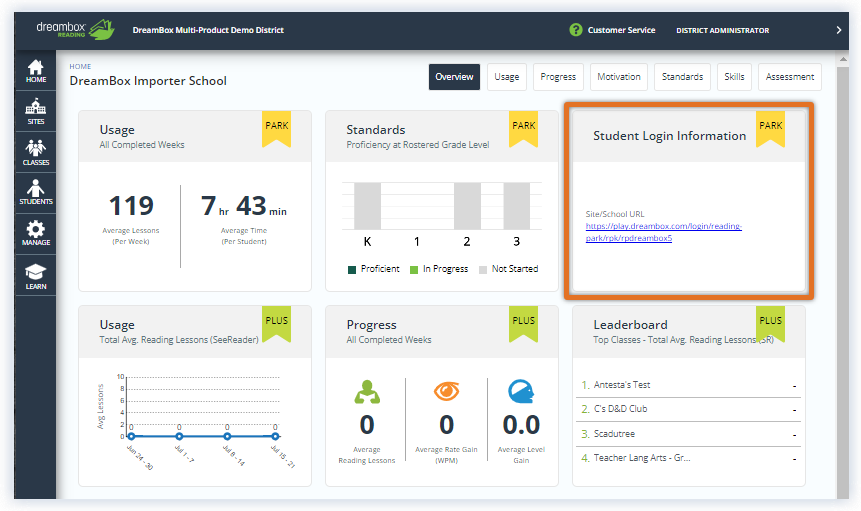Open the Site/School URL link
Image resolution: width=861 pixels, height=511 pixels.
[663, 232]
